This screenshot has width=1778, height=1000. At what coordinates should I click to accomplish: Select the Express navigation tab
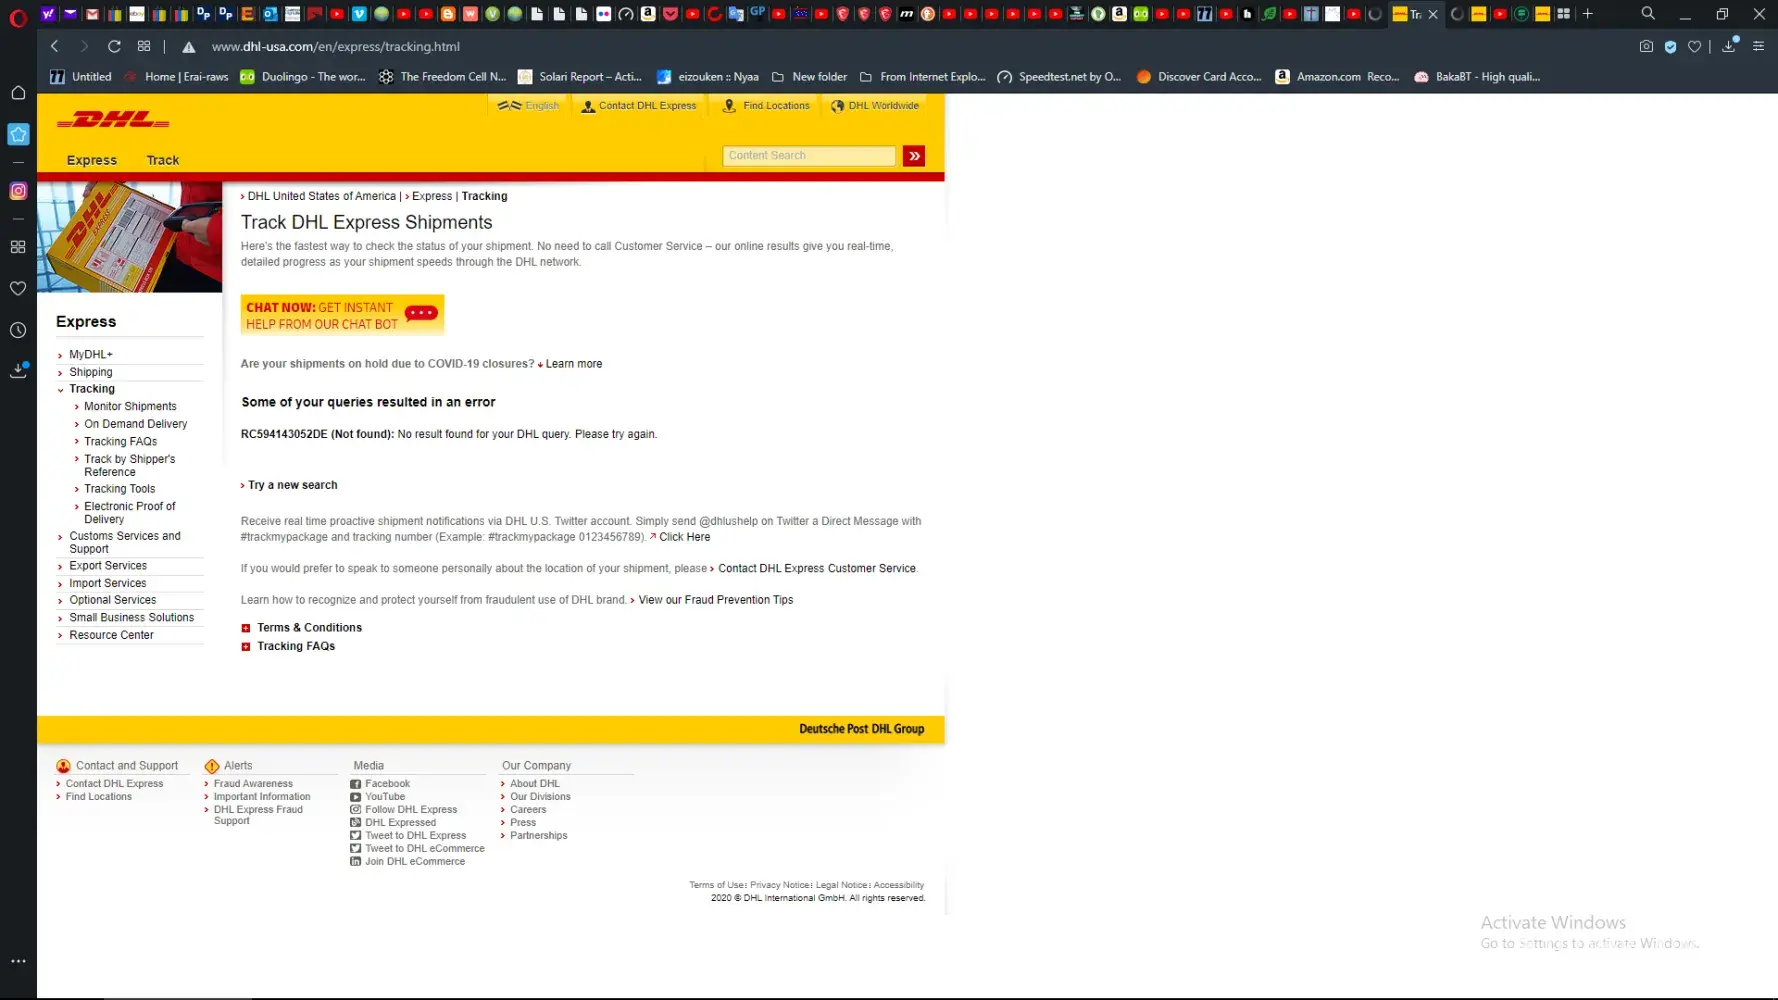tap(92, 160)
